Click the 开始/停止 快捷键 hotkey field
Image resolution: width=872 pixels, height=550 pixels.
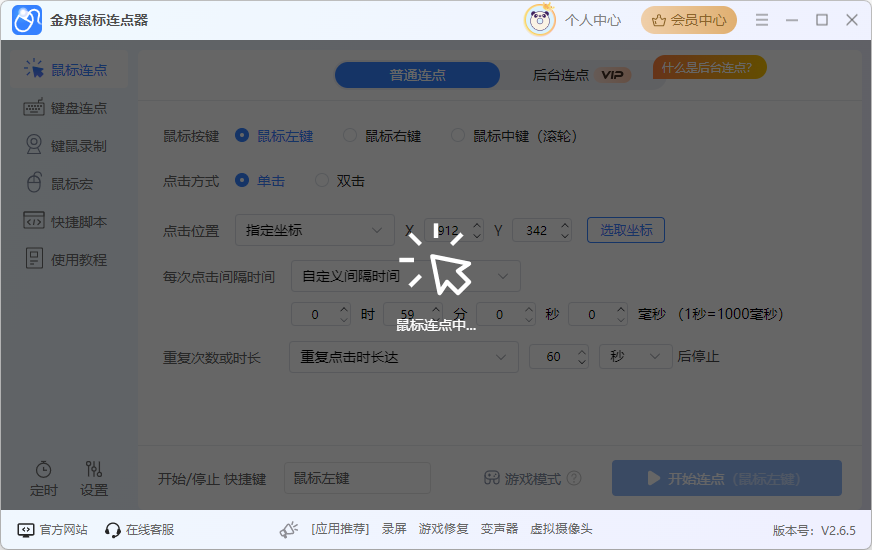click(357, 478)
